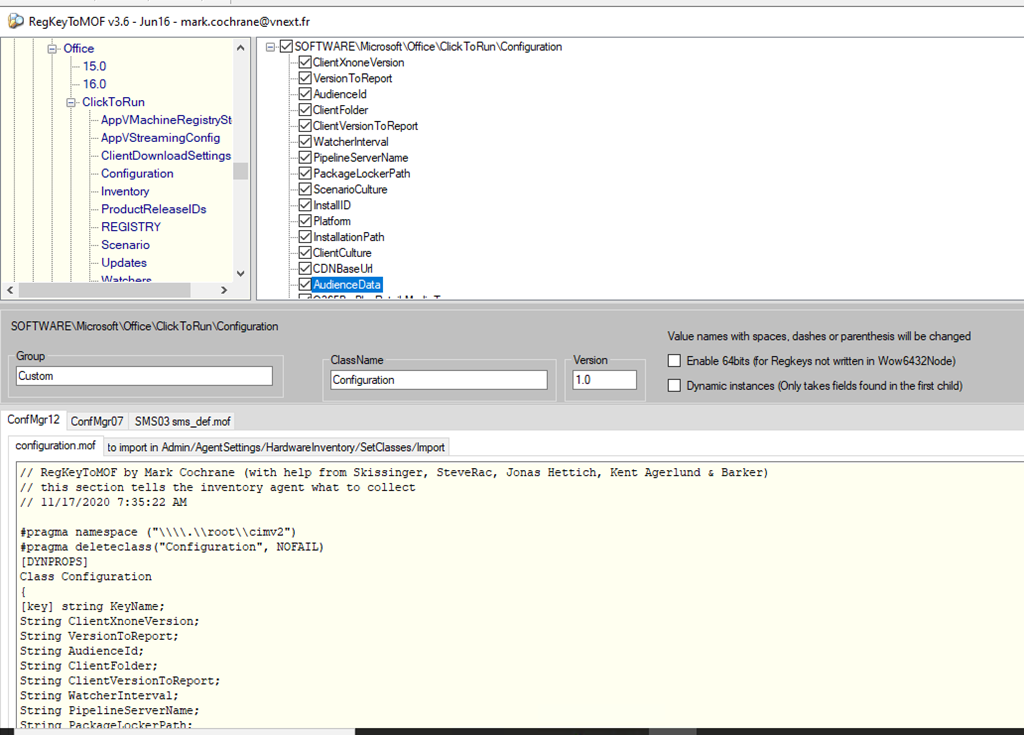Click the 'String WatcherInterval;' line

(x=99, y=695)
